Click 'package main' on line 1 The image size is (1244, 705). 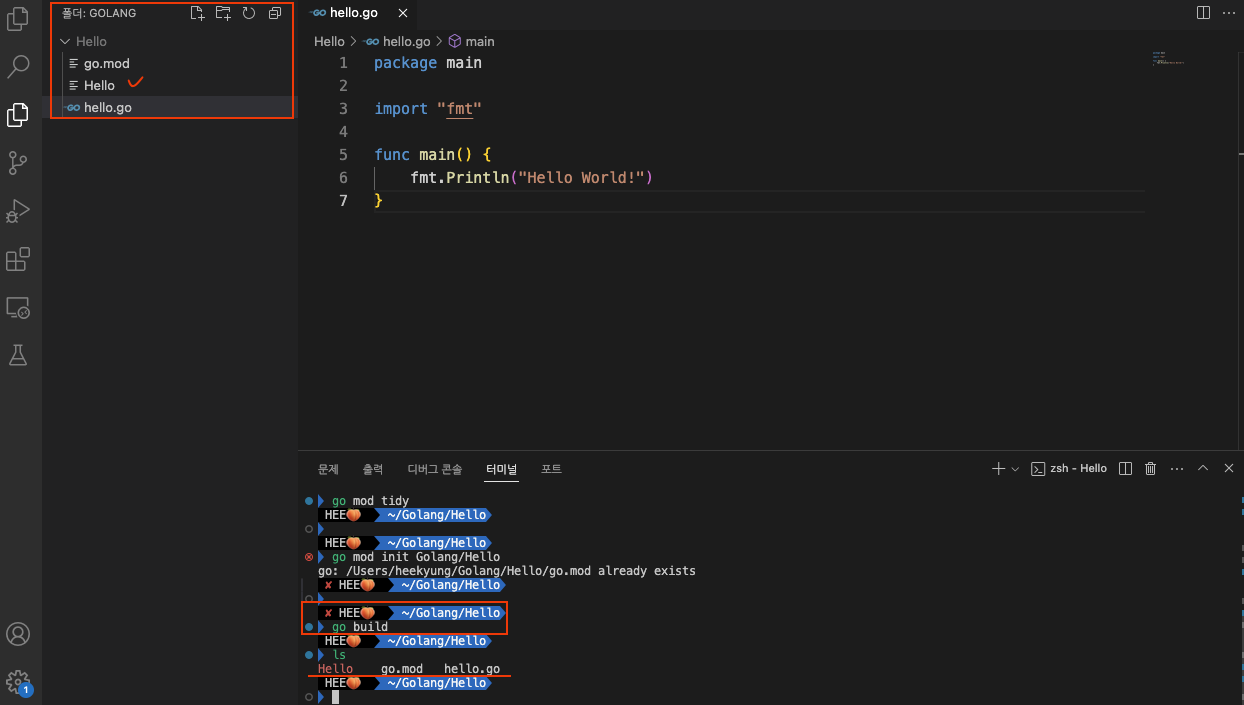[x=428, y=63]
